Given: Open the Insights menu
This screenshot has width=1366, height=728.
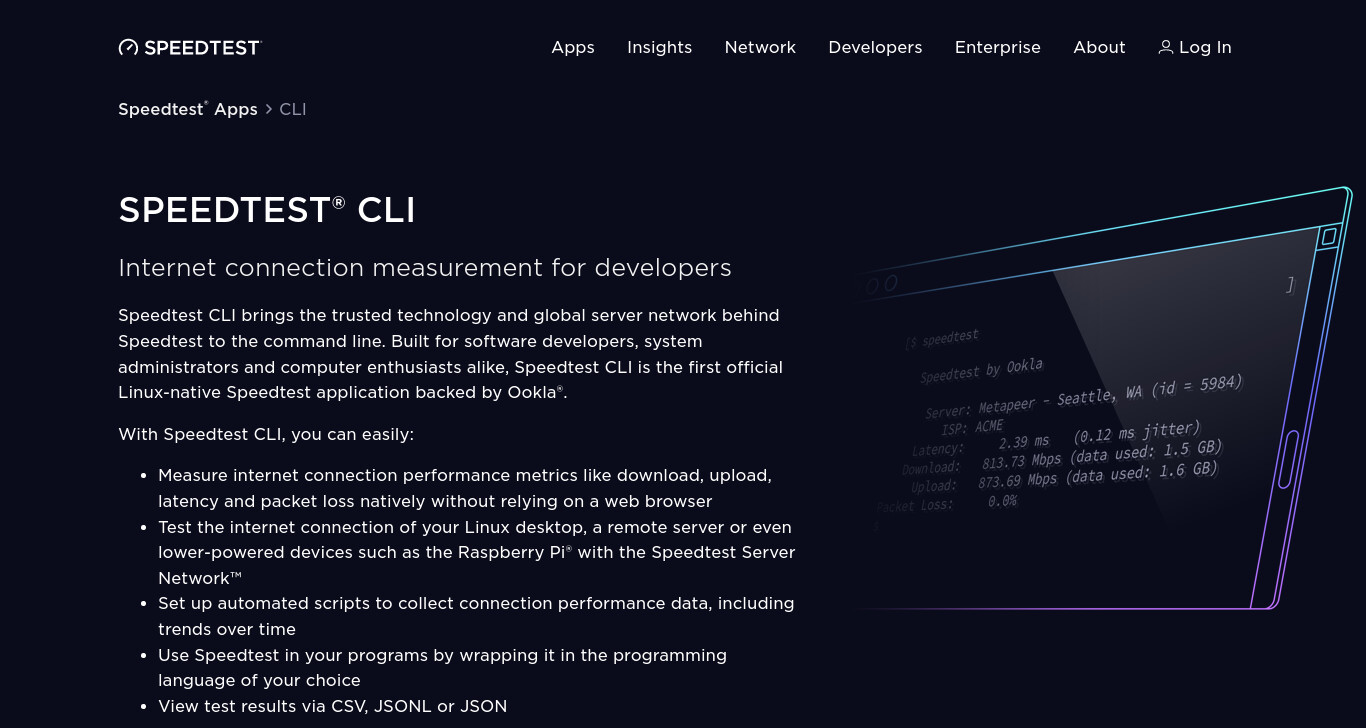Looking at the screenshot, I should click(x=659, y=47).
